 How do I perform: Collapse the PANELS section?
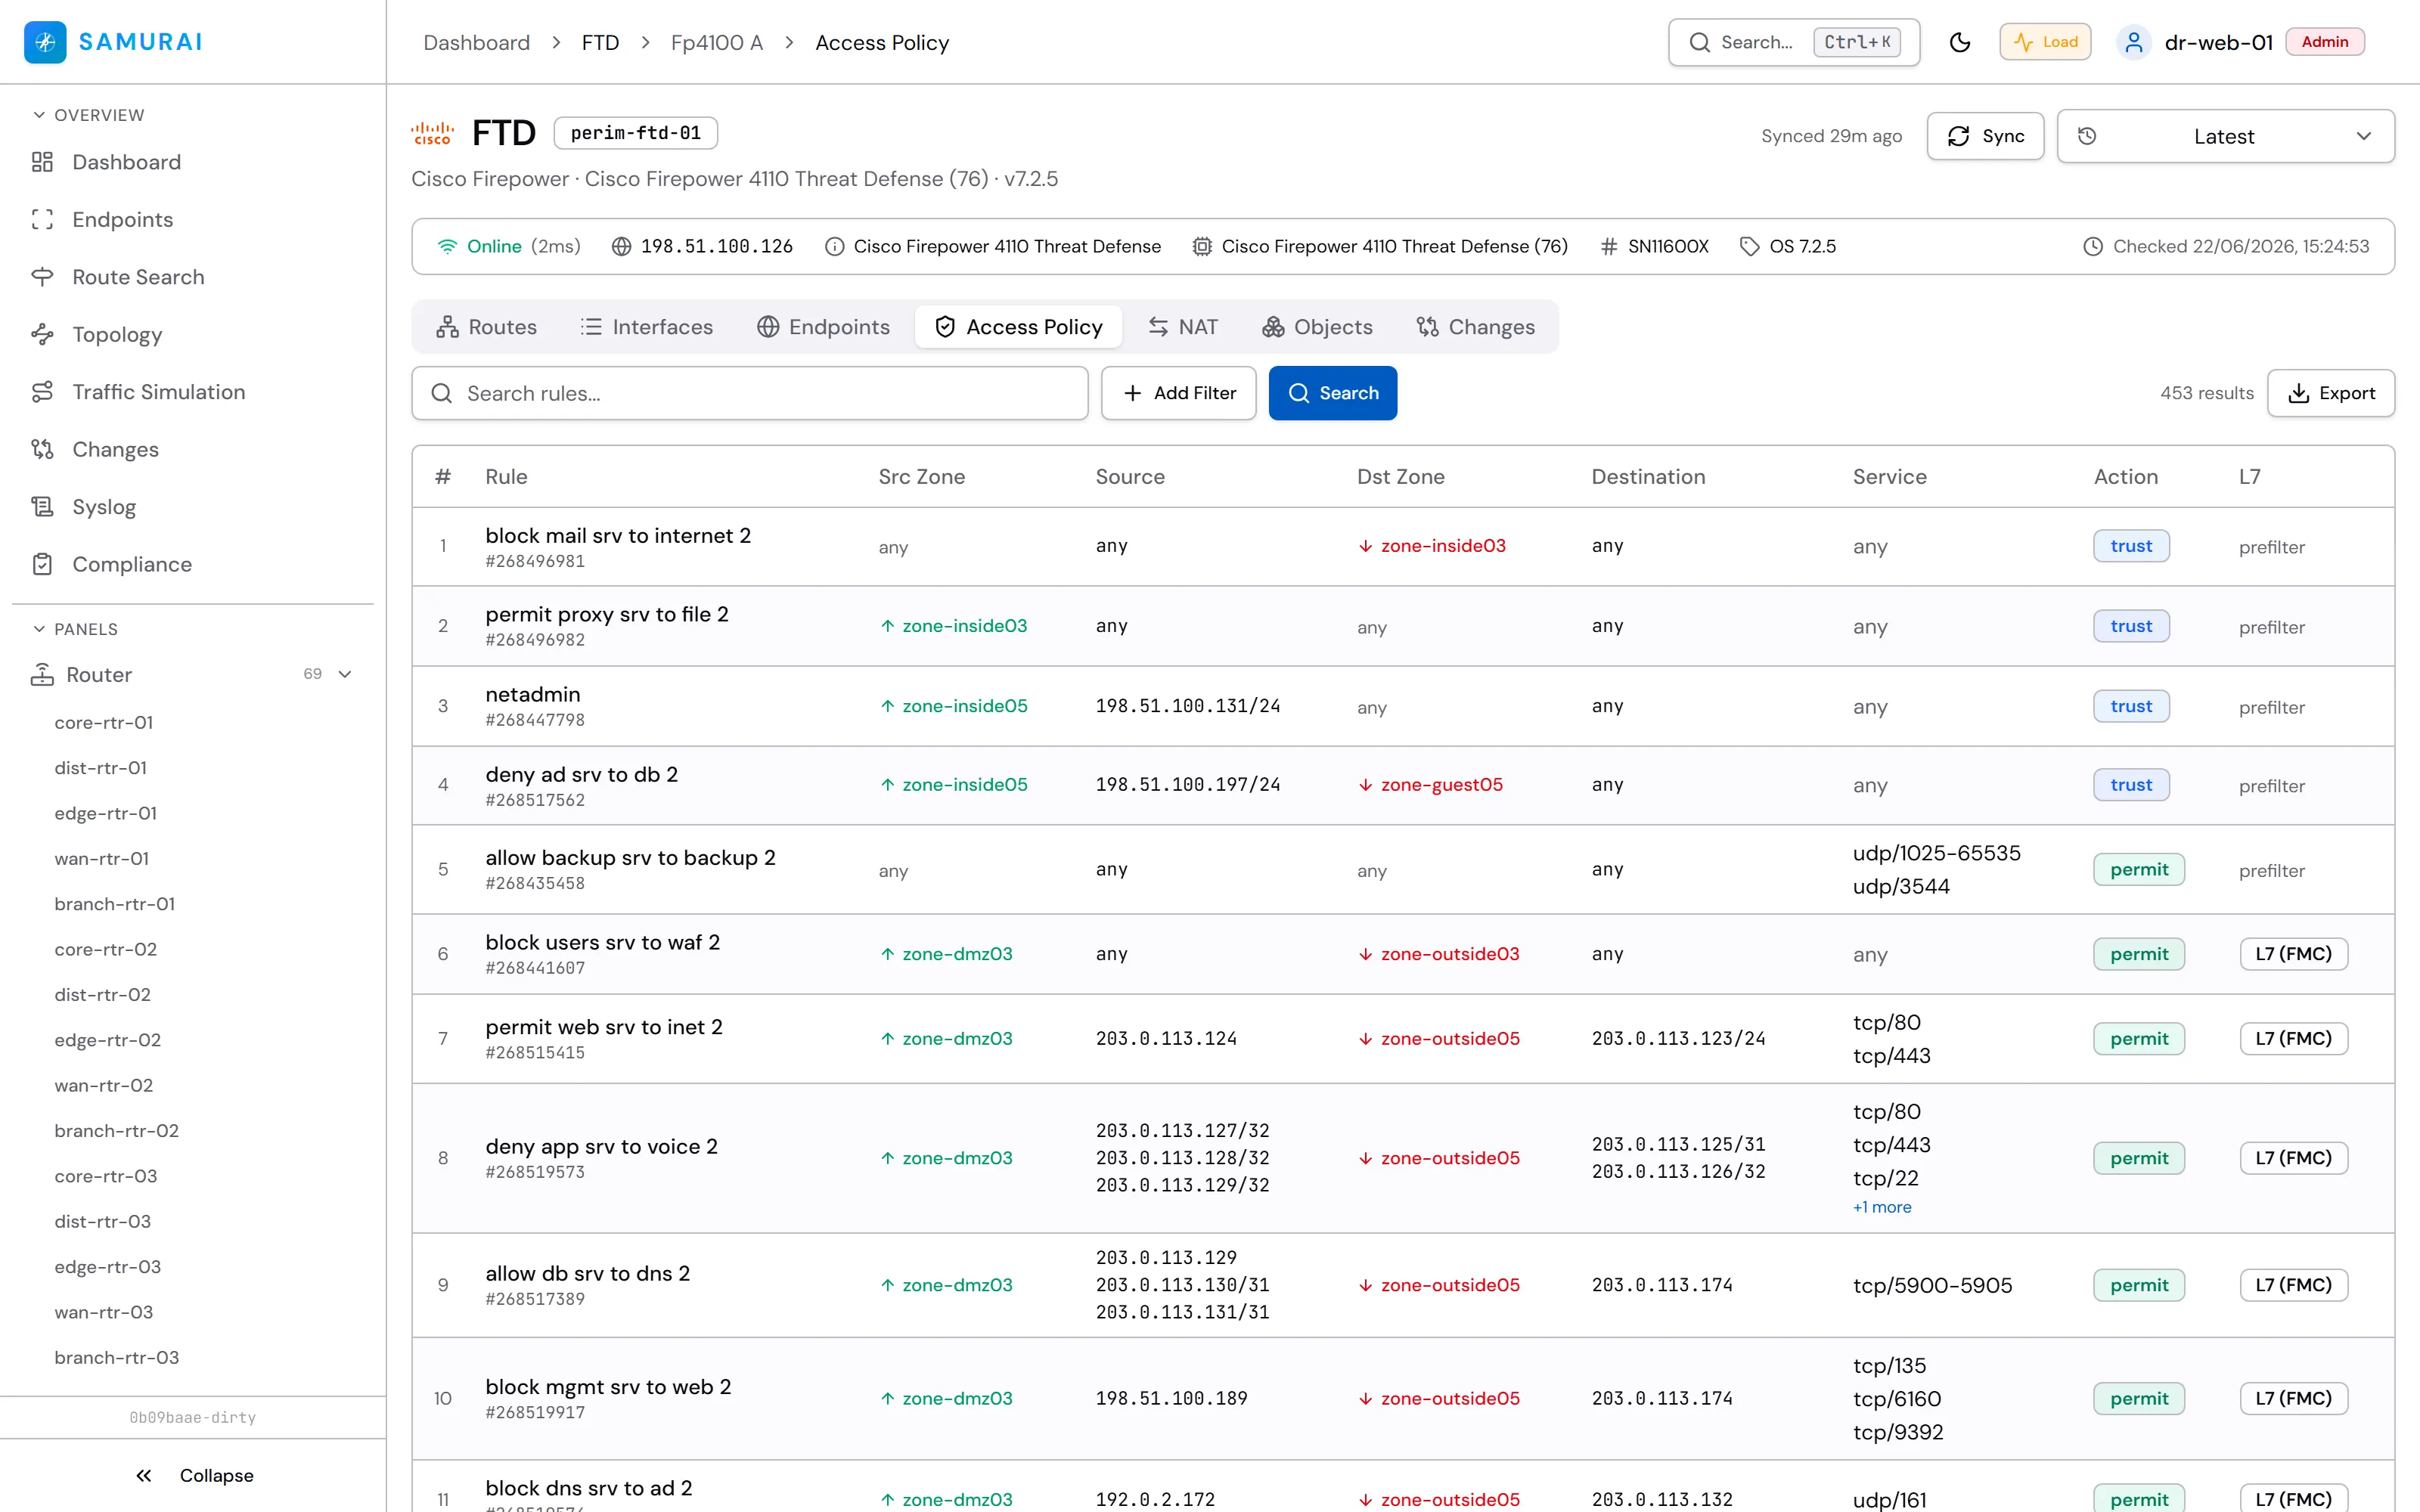coord(76,629)
